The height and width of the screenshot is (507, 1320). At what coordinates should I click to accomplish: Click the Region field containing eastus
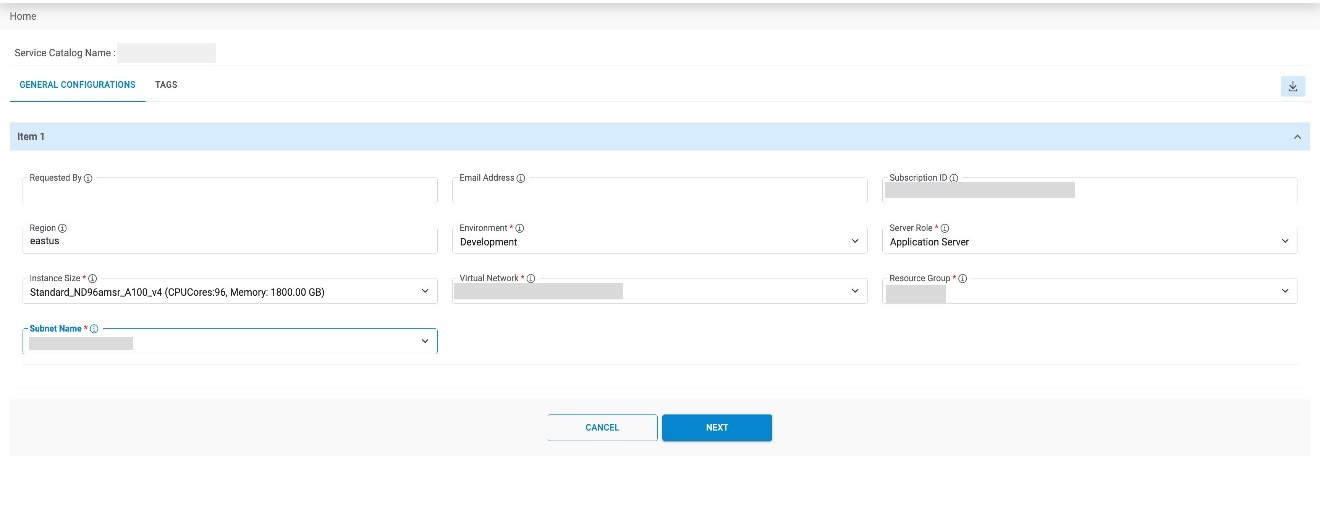pos(230,241)
